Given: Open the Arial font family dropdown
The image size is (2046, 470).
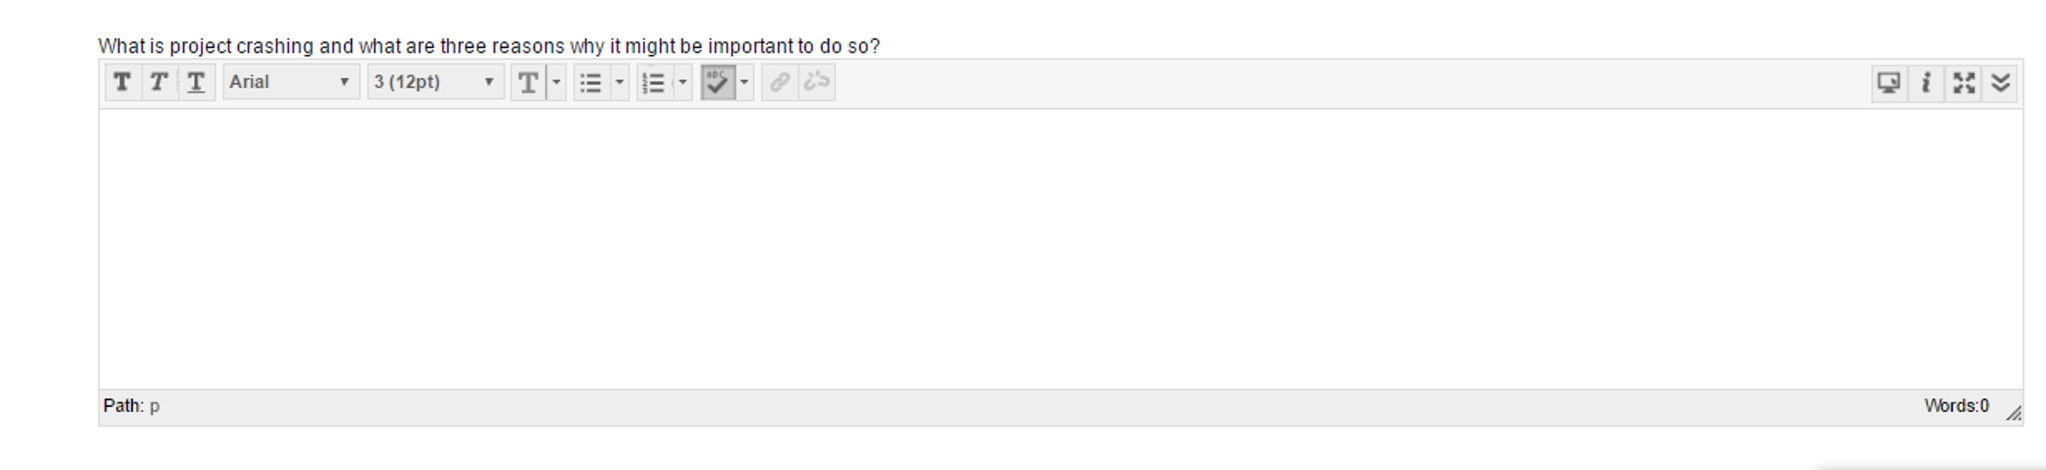Looking at the screenshot, I should pyautogui.click(x=290, y=82).
